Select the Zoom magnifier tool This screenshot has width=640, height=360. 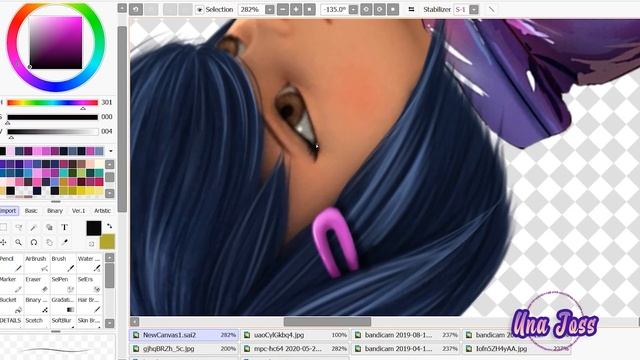point(19,242)
